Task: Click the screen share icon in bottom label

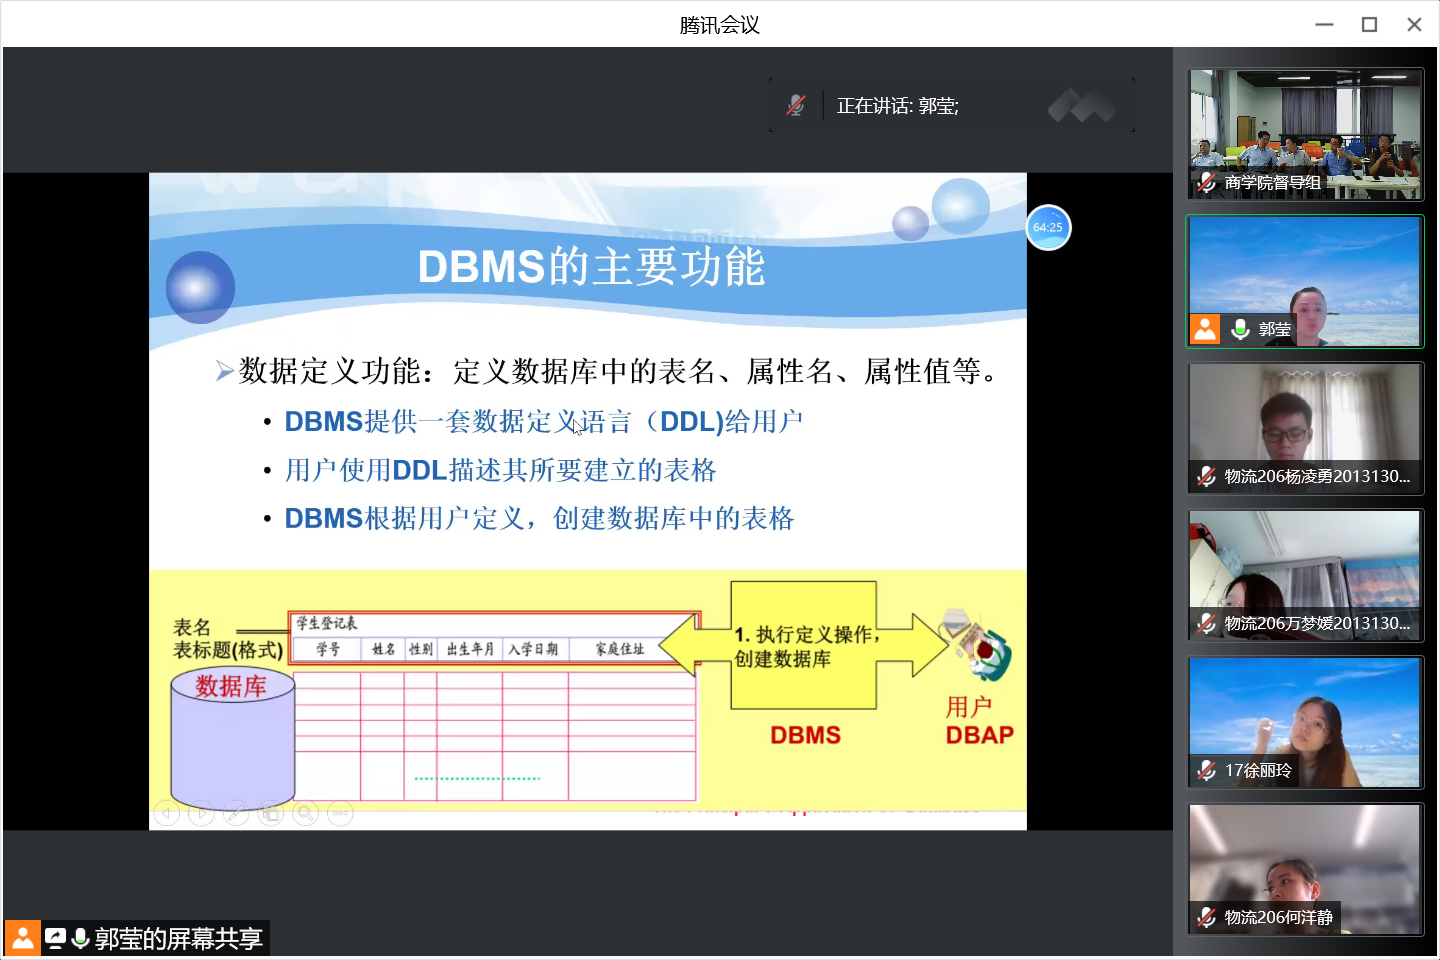Action: click(55, 938)
